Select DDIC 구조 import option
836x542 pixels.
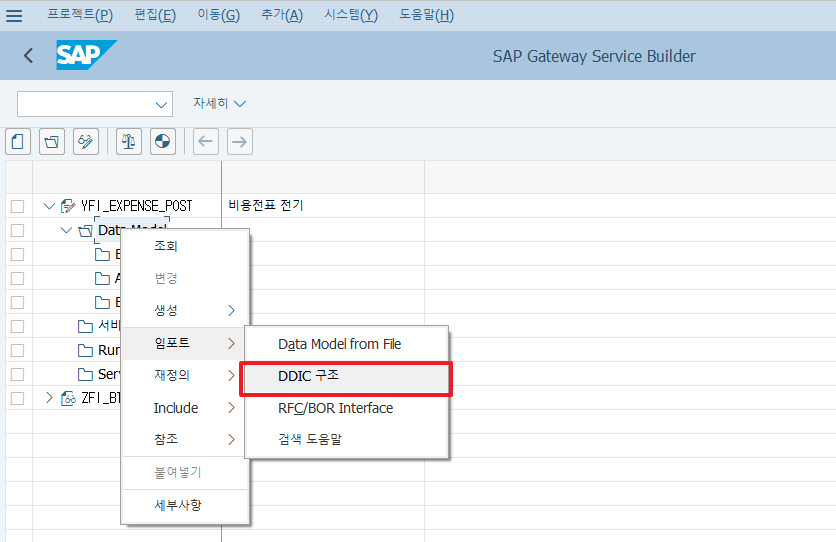346,378
